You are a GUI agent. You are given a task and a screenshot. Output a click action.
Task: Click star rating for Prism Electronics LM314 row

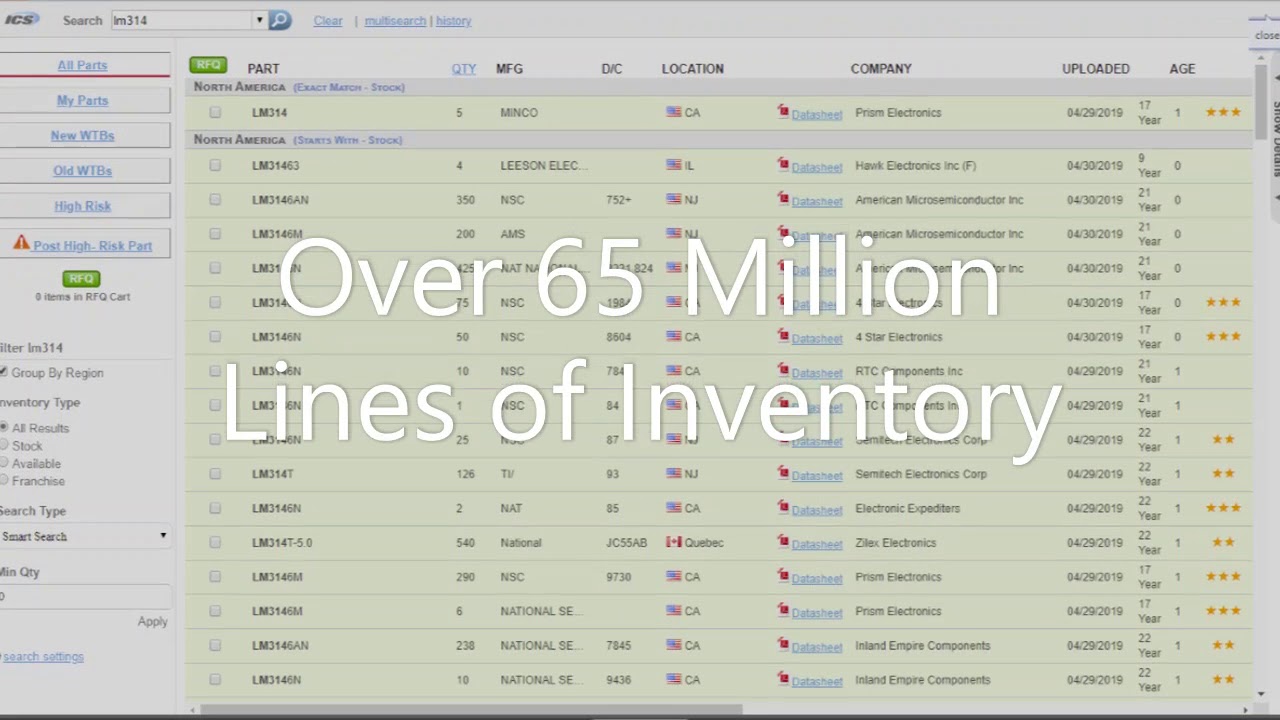point(1223,112)
